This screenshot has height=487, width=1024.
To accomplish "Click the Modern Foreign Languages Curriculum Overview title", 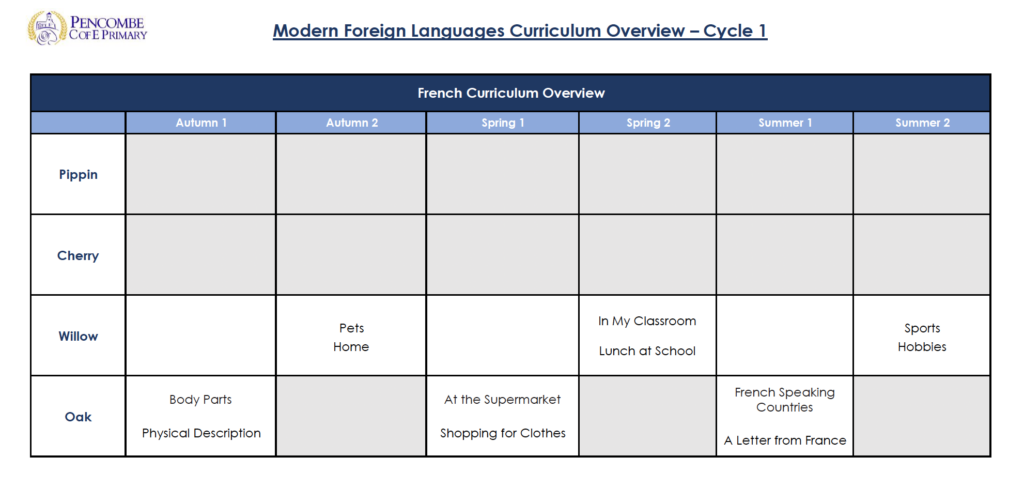I will click(x=520, y=31).
